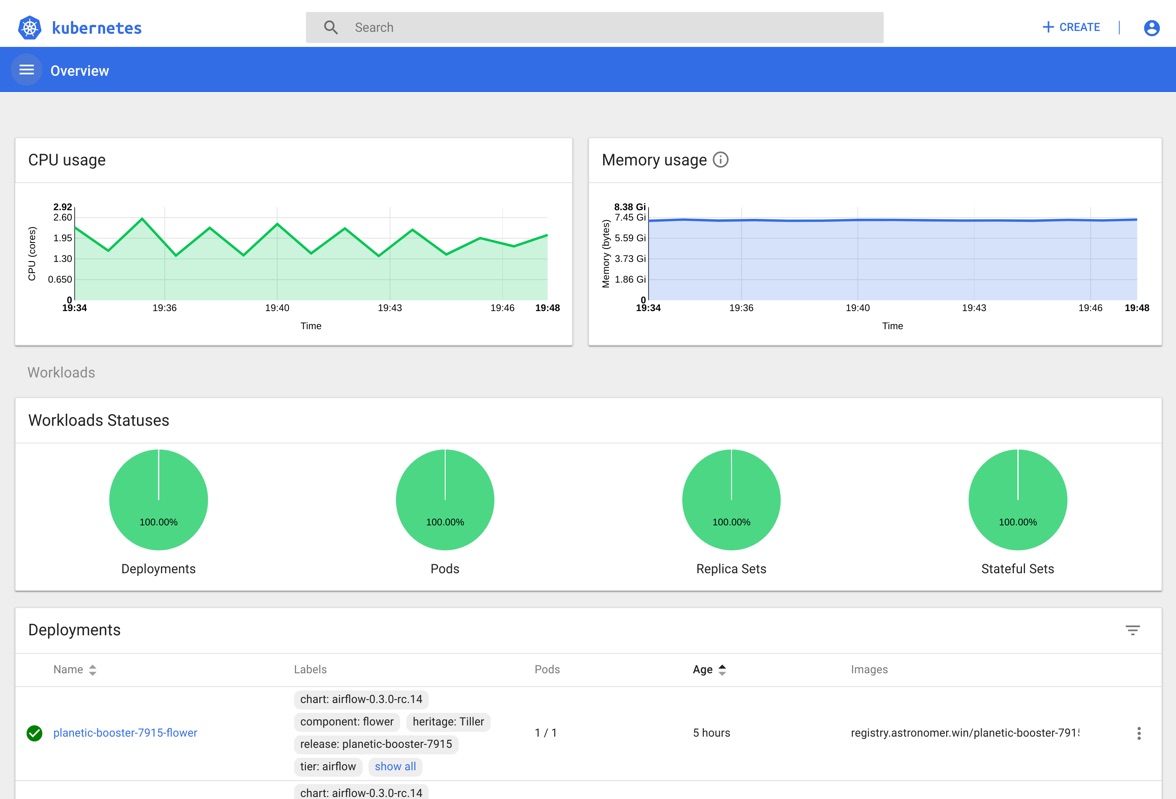Image resolution: width=1176 pixels, height=799 pixels.
Task: Click the Stateful Sets pie chart
Action: tap(1017, 499)
